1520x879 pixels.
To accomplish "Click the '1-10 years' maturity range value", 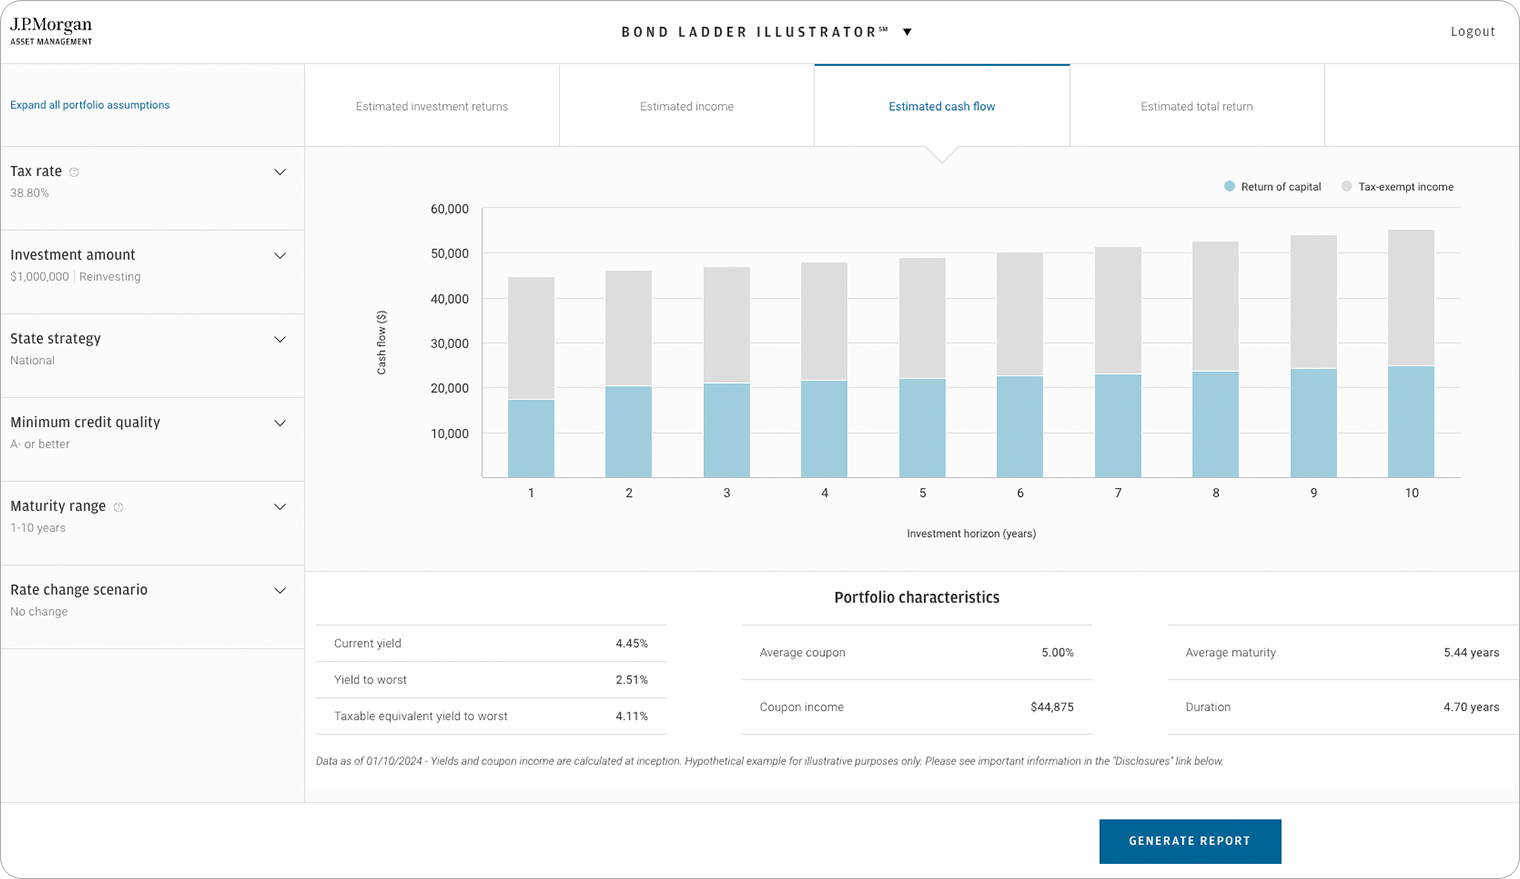I will 38,528.
